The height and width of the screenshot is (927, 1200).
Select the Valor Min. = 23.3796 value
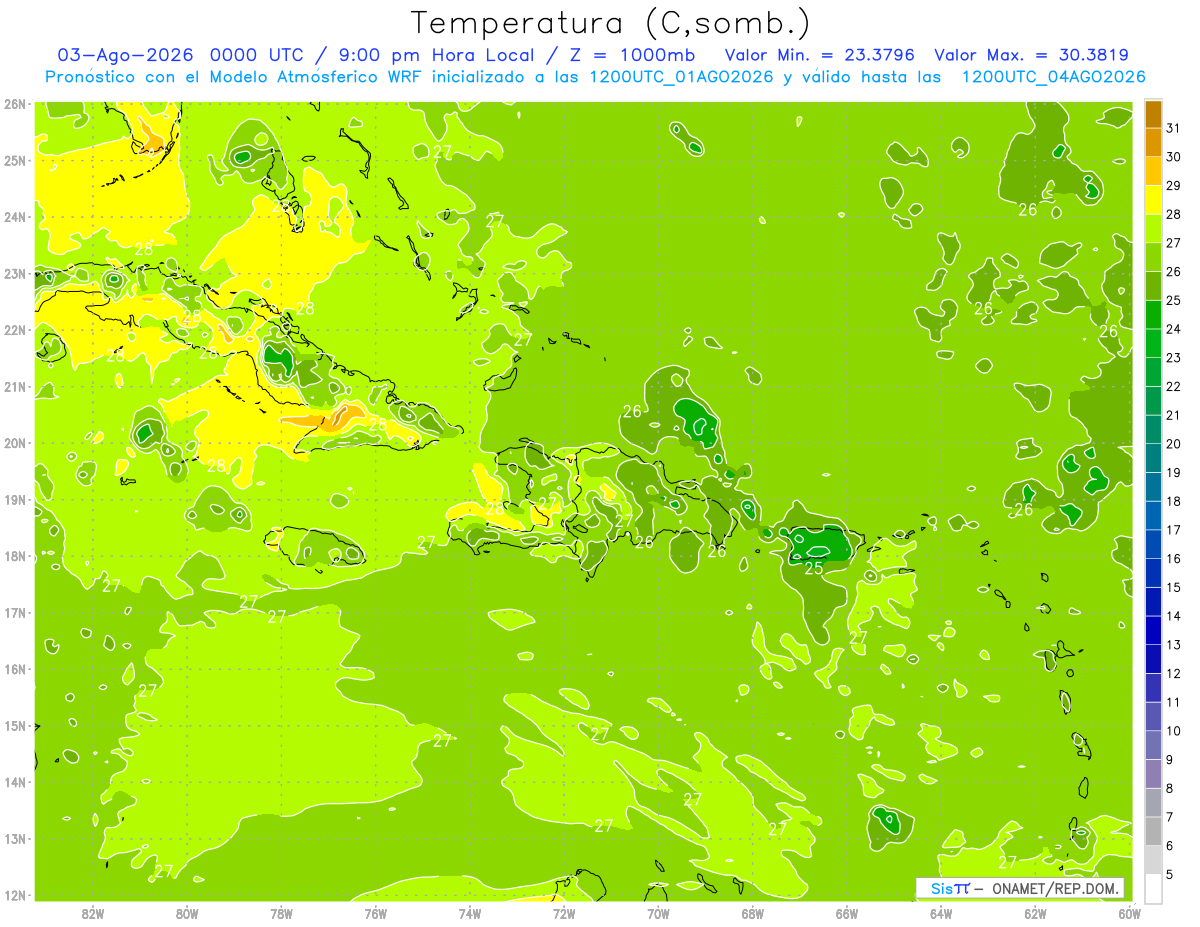coord(819,55)
